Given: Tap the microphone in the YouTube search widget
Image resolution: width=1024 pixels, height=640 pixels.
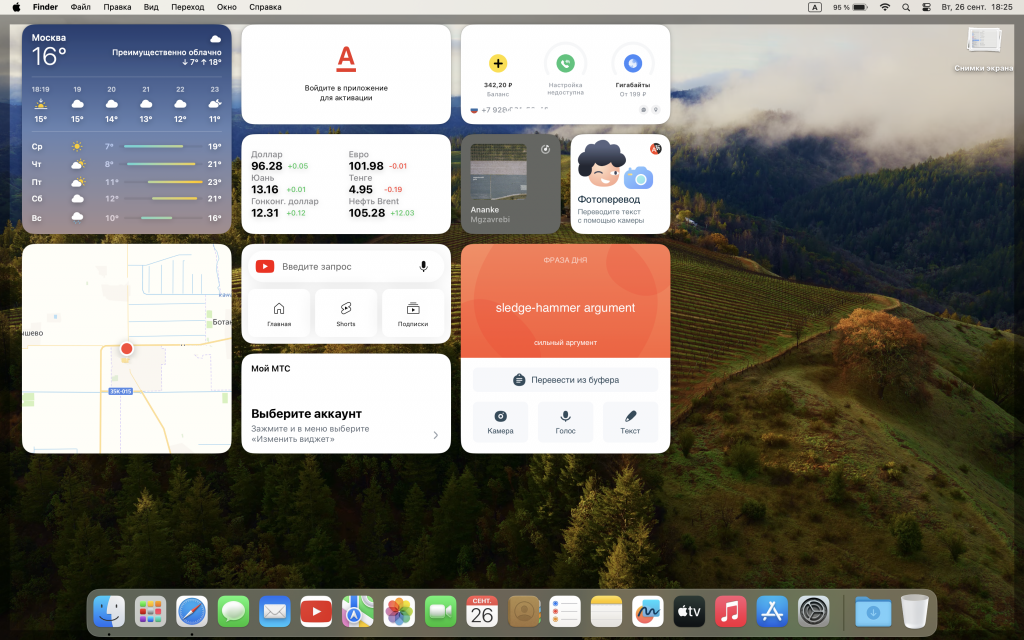Looking at the screenshot, I should 423,266.
